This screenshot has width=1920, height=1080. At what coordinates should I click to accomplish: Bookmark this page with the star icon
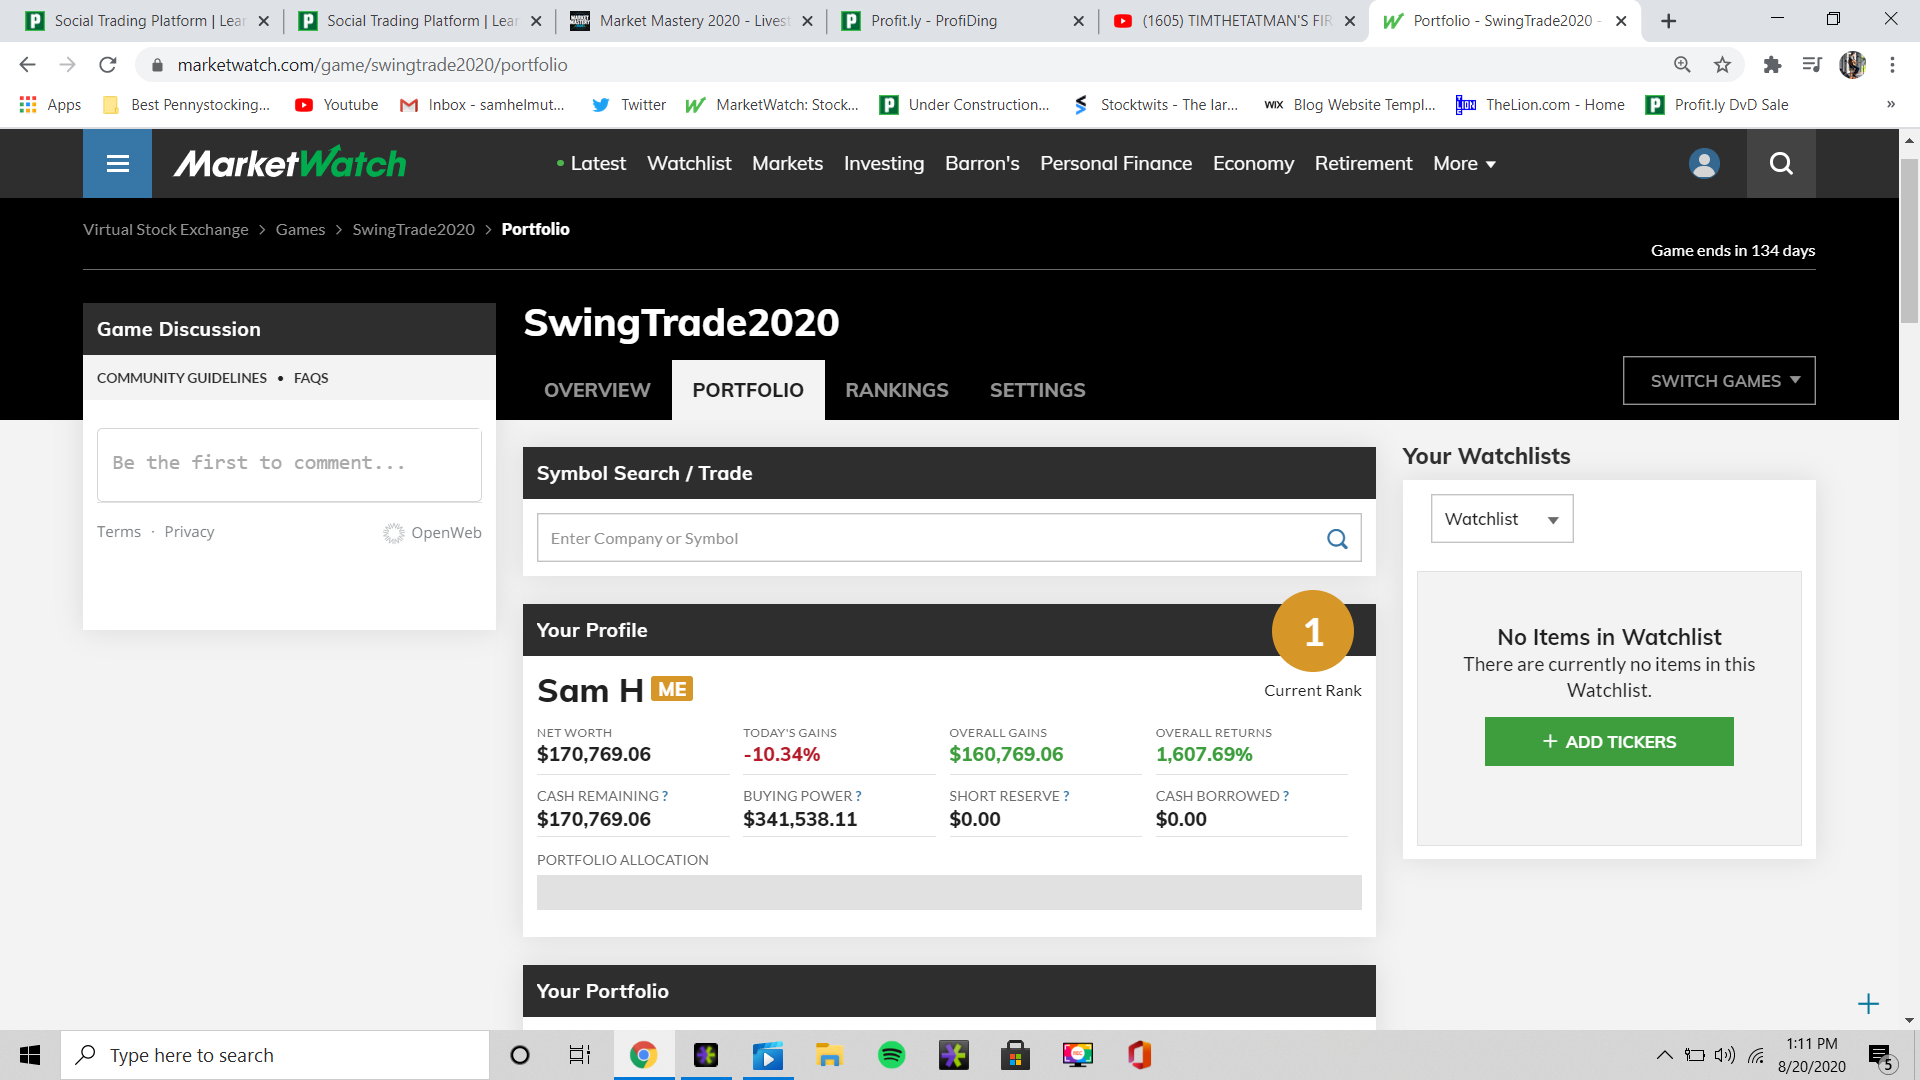(x=1722, y=65)
